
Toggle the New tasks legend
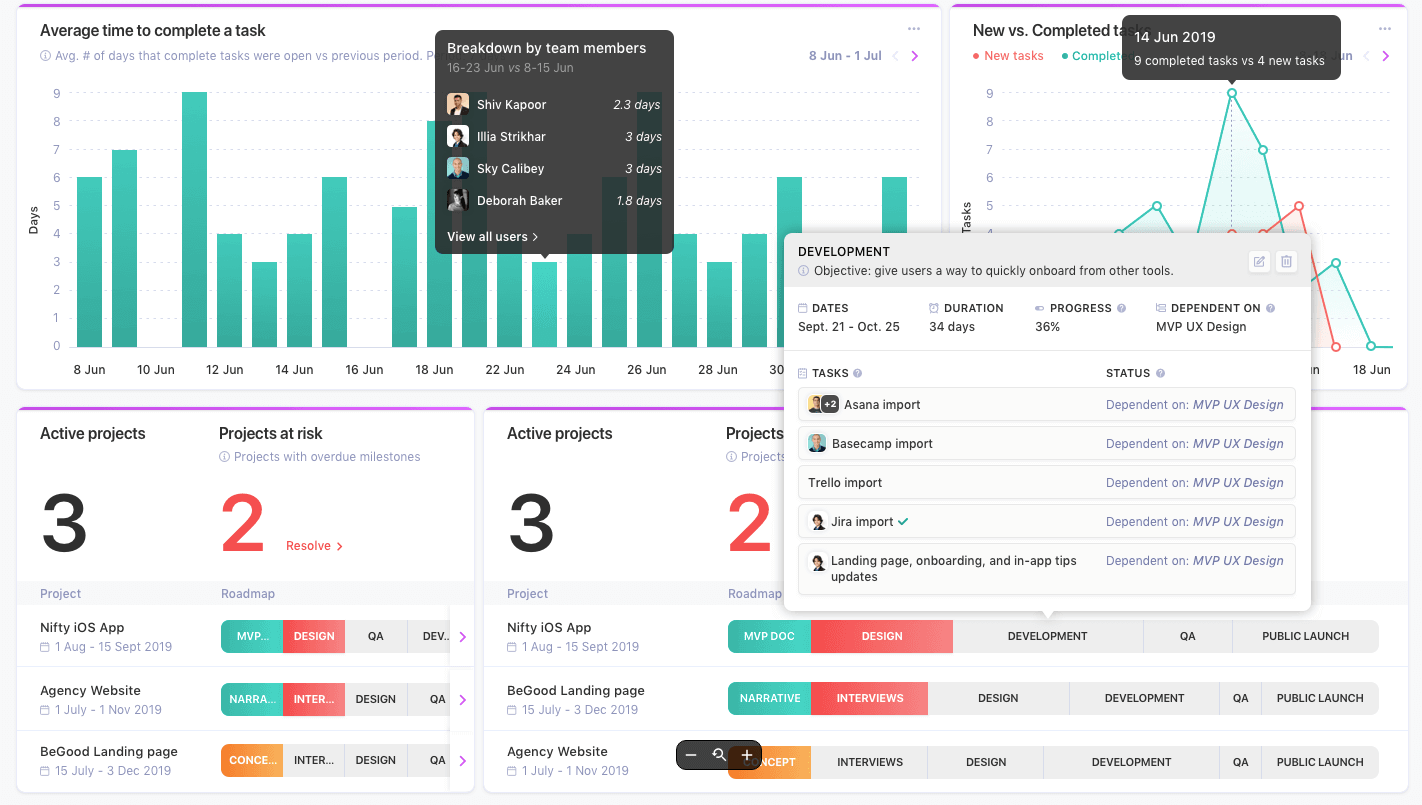click(1008, 56)
